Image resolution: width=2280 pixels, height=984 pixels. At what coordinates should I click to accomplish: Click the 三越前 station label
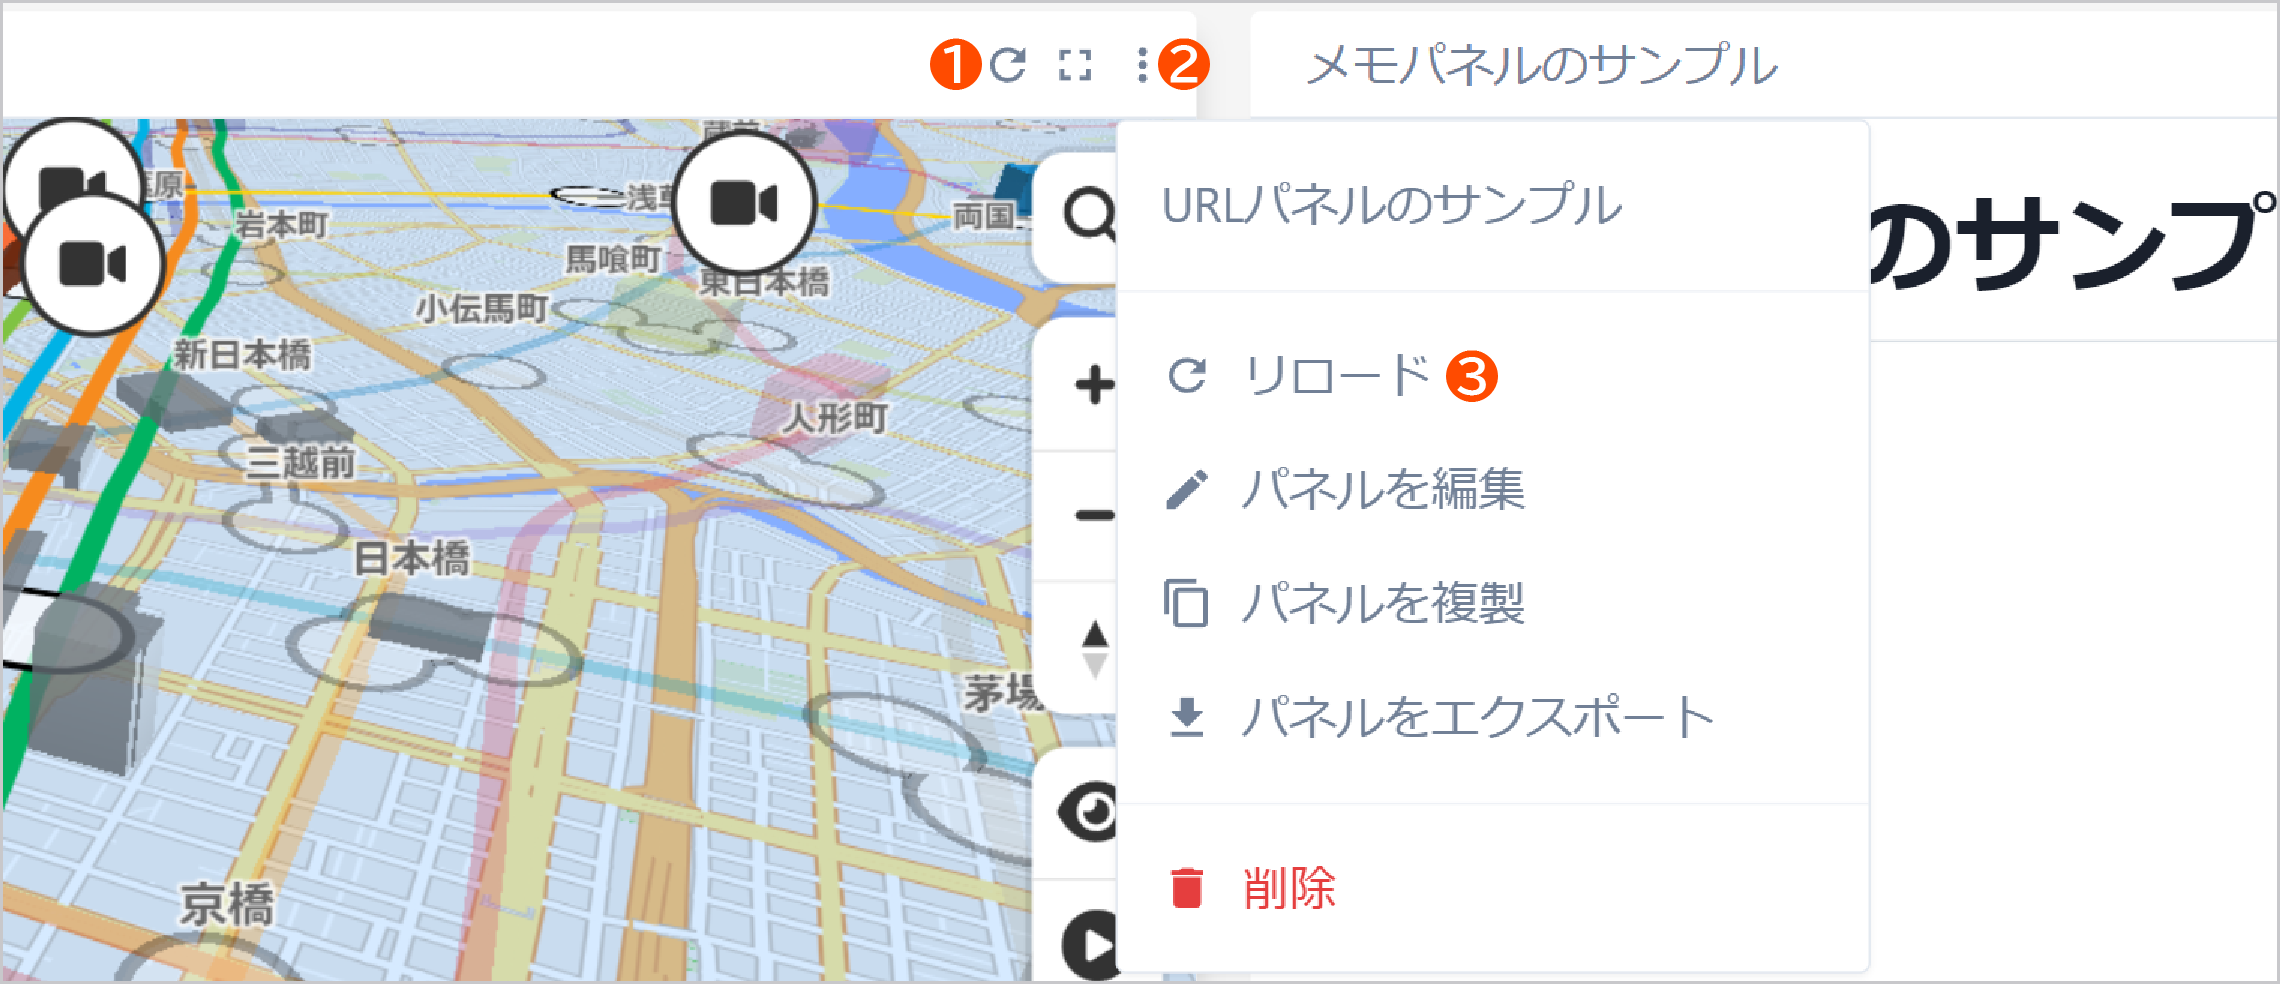click(x=300, y=463)
